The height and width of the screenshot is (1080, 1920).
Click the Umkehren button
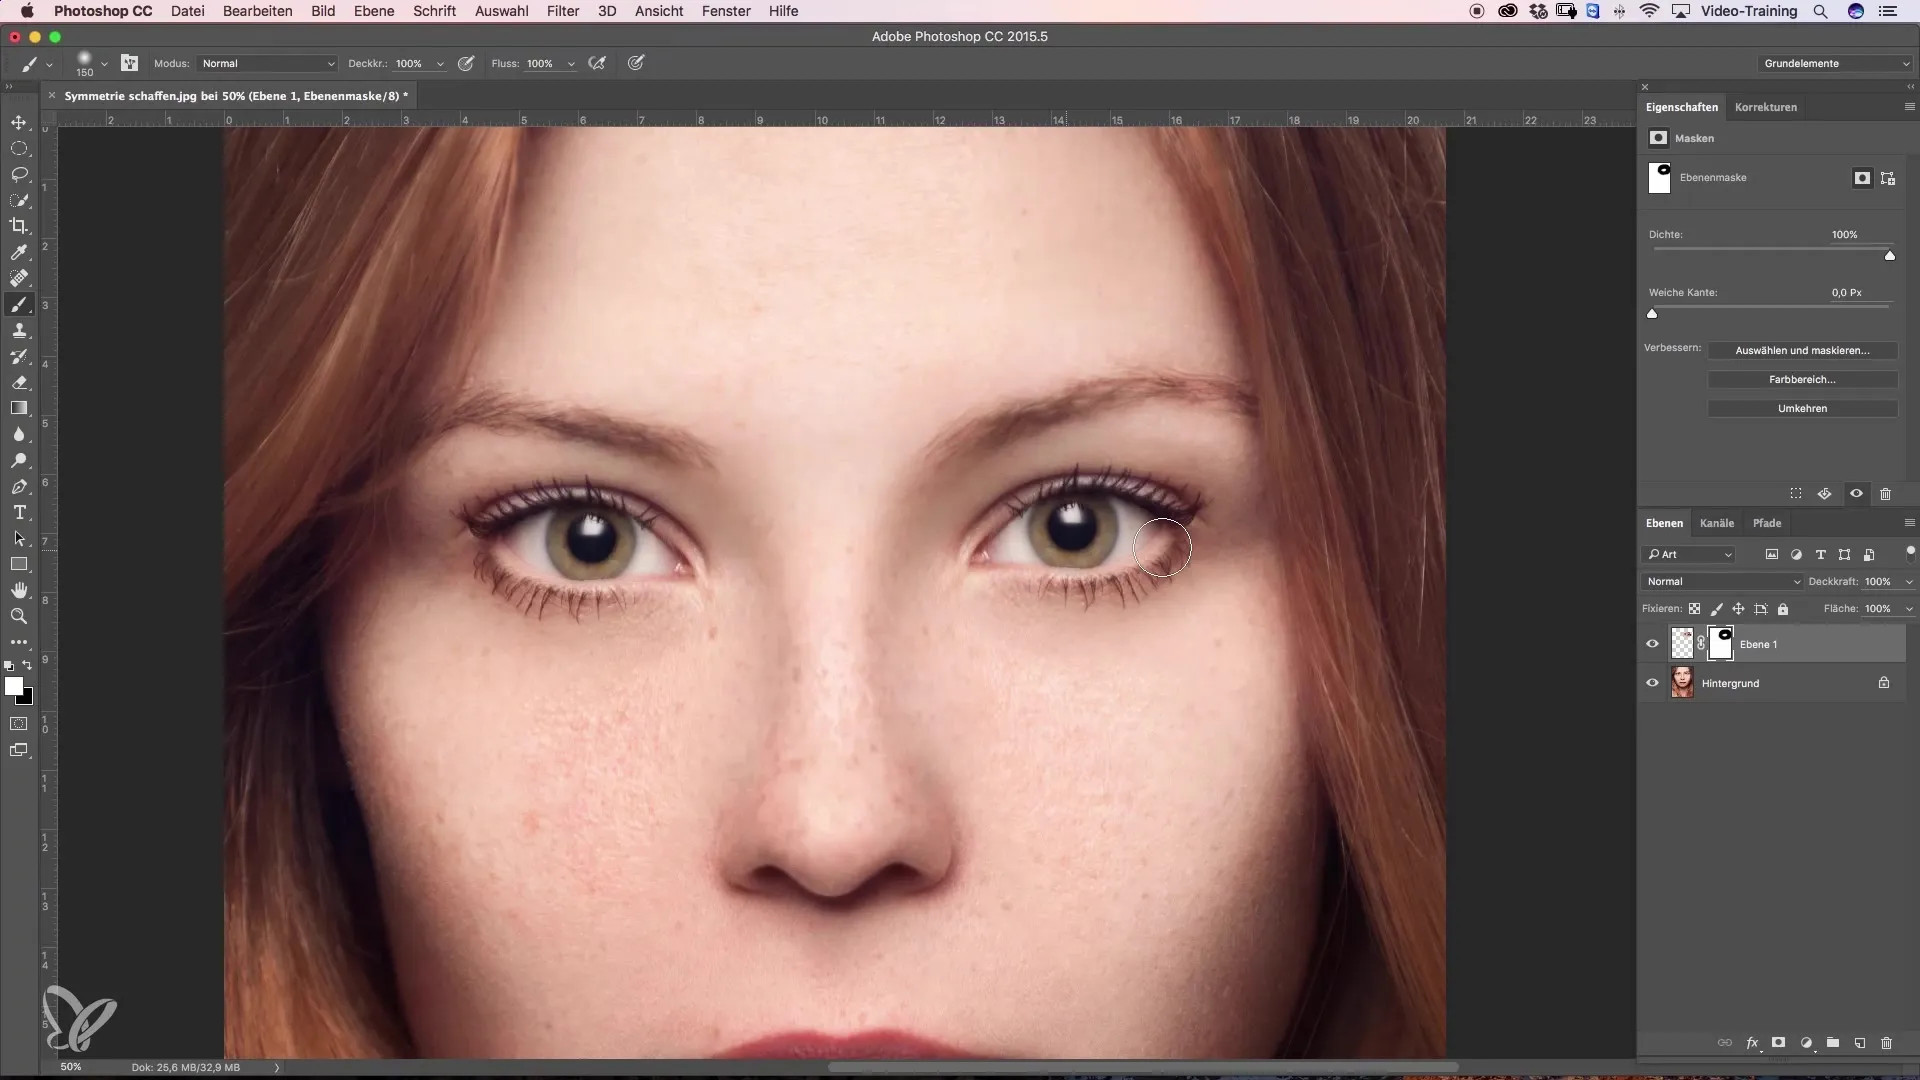(1802, 409)
